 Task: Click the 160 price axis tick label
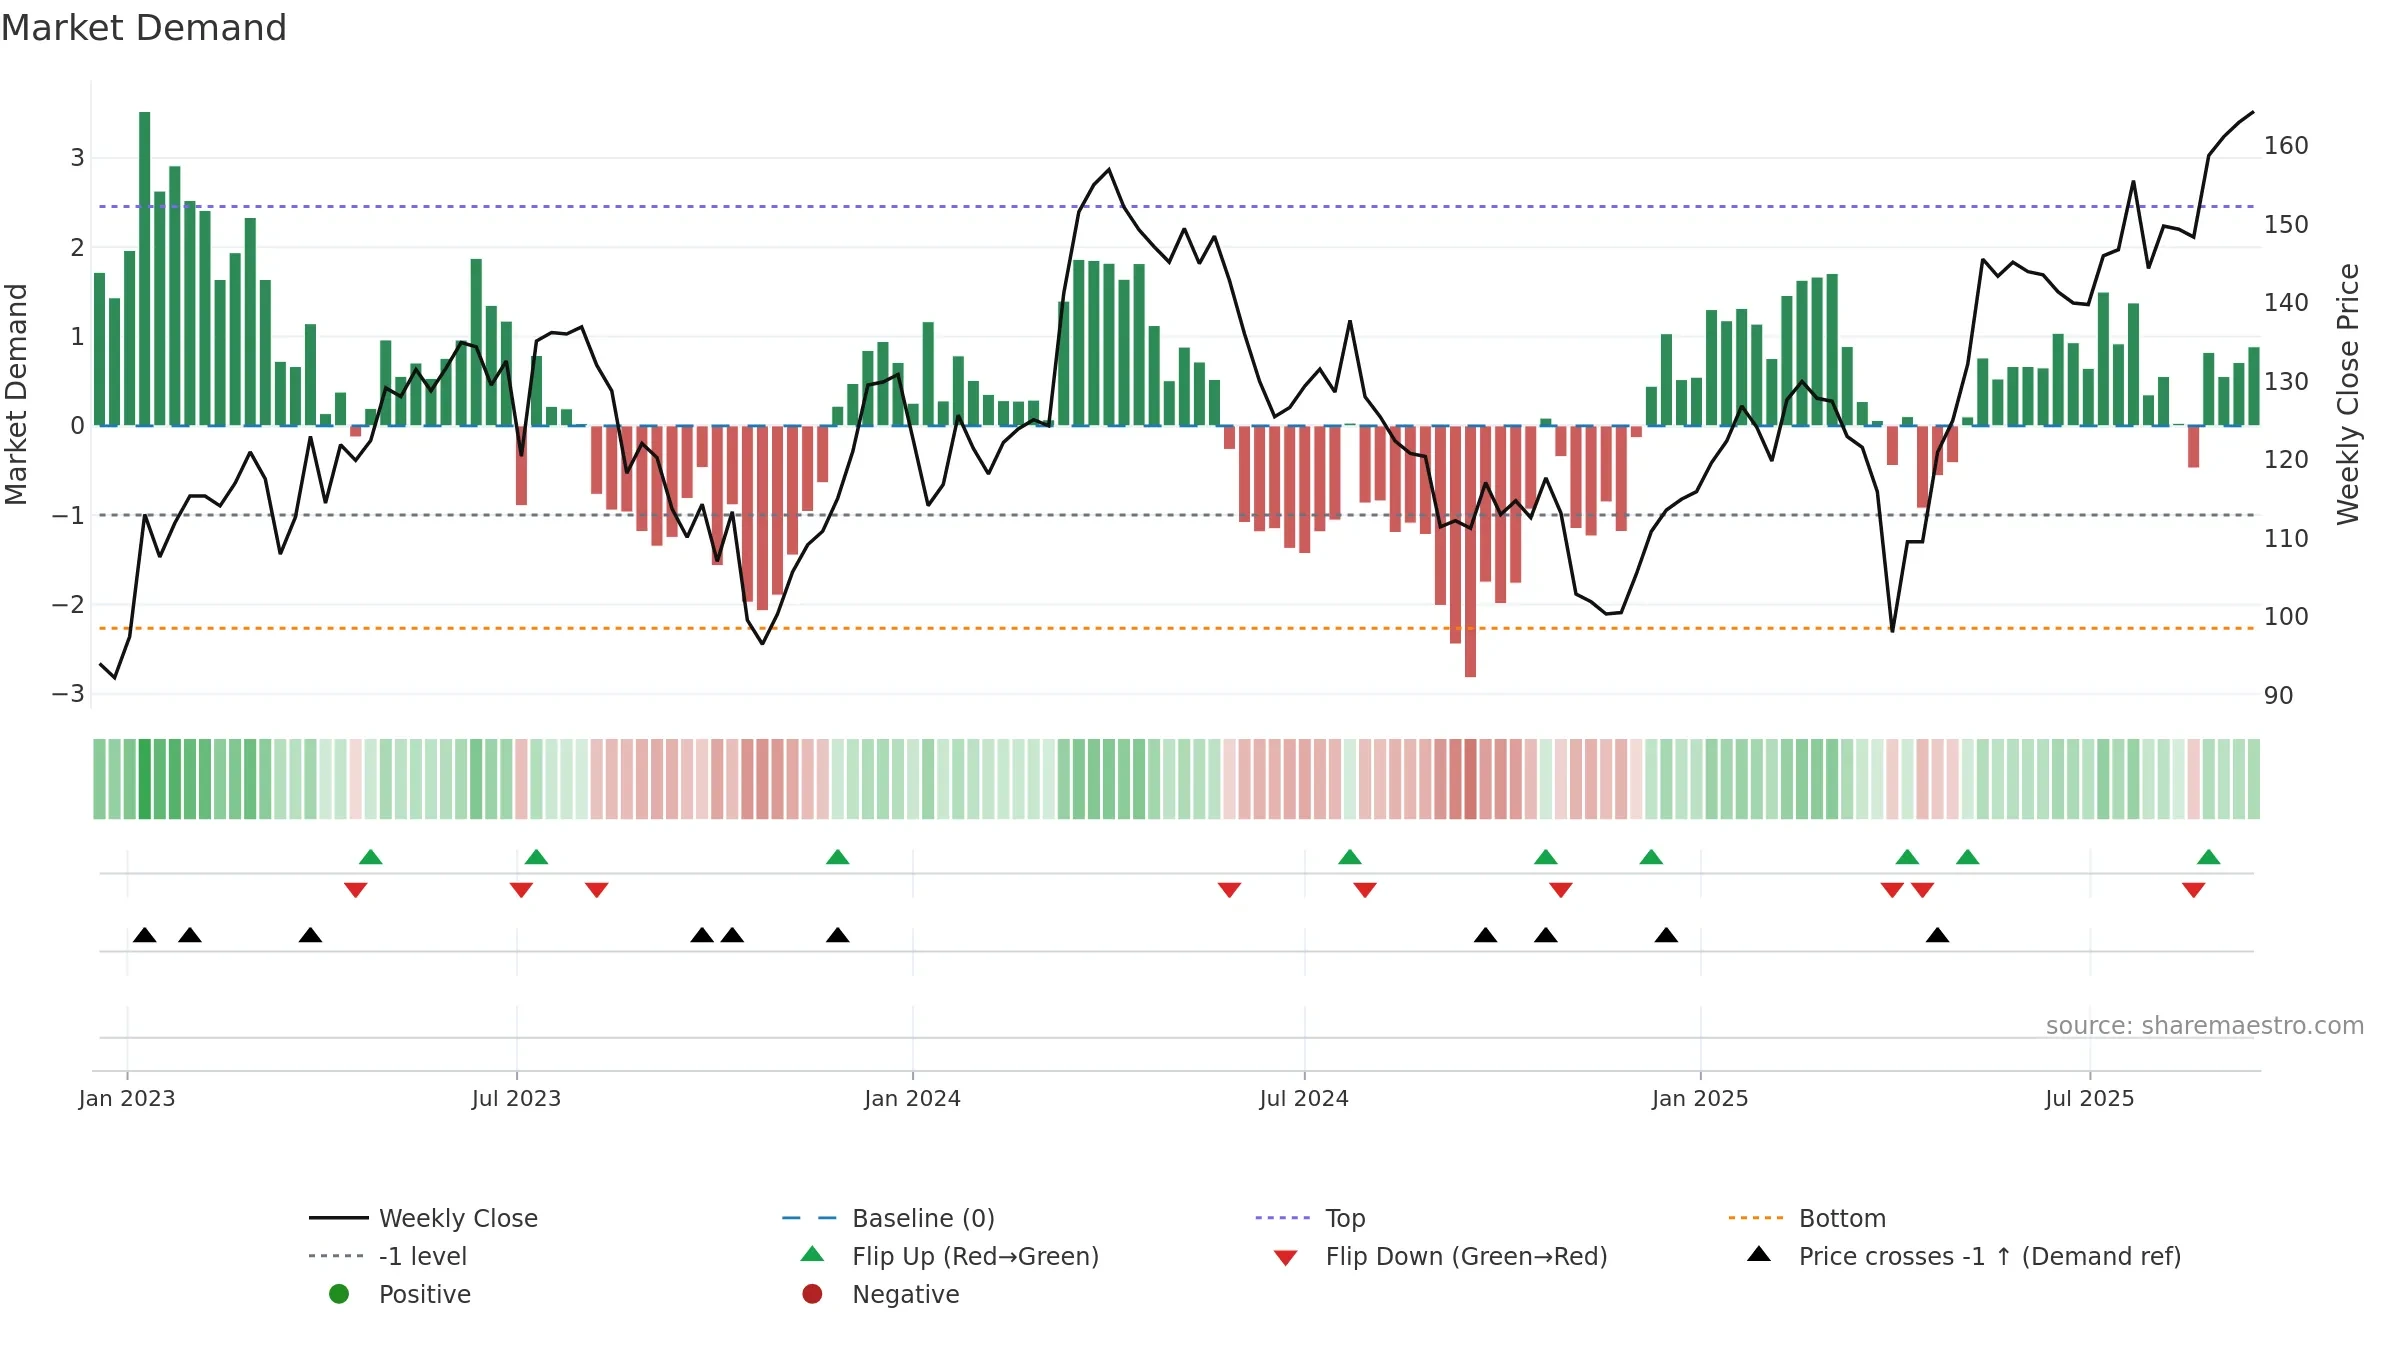[2286, 146]
